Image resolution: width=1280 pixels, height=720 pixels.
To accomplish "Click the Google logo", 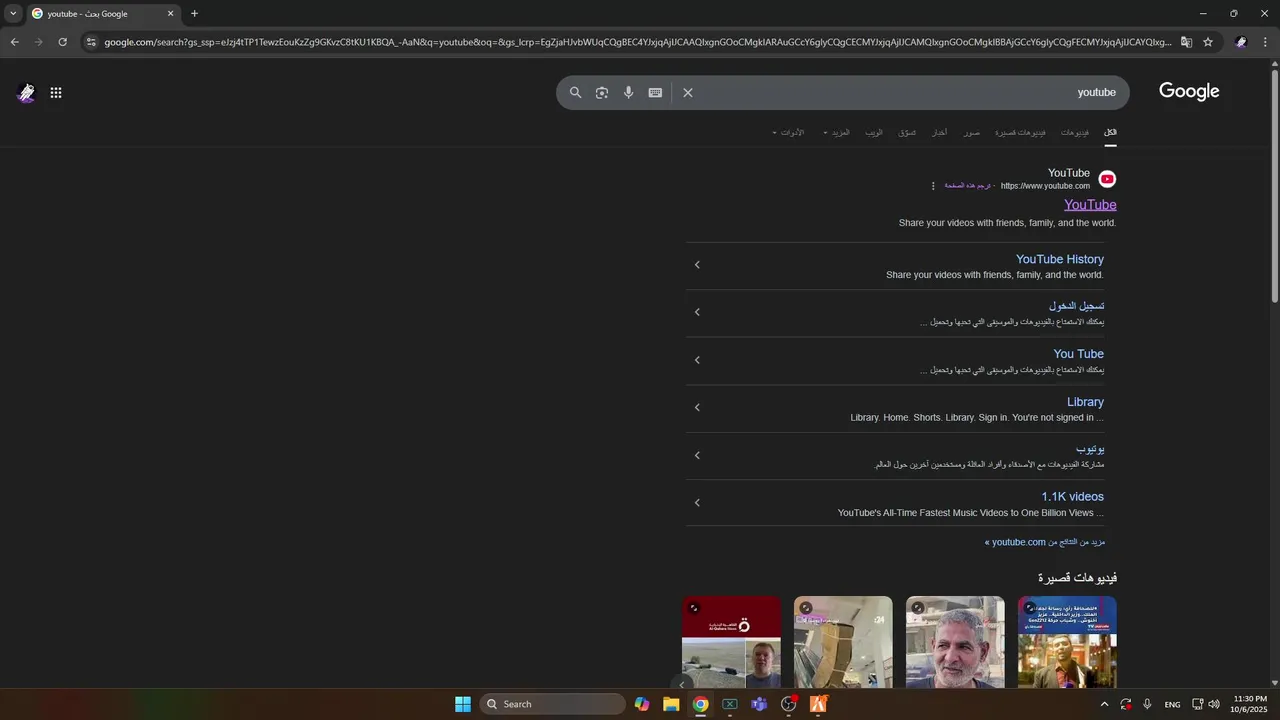I will (x=1189, y=91).
